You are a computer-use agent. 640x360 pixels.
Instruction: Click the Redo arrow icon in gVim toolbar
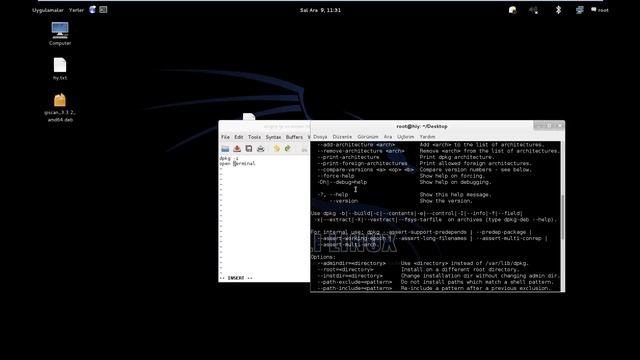(x=288, y=149)
